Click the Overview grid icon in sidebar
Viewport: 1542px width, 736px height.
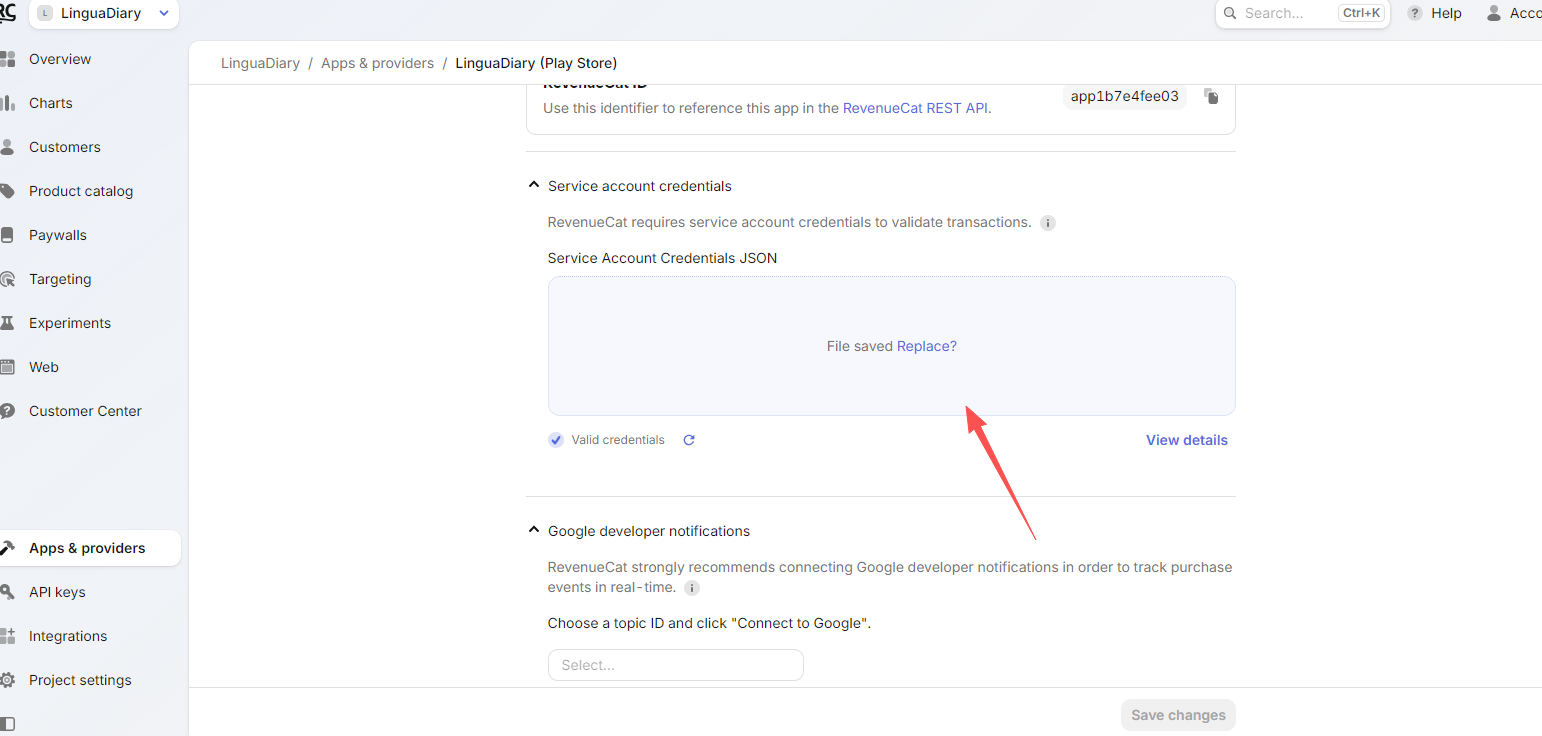(8, 59)
